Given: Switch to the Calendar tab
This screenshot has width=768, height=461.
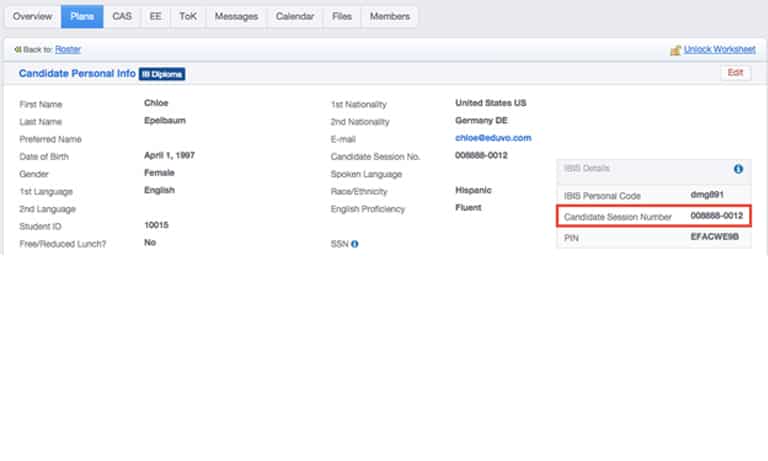Looking at the screenshot, I should (295, 16).
